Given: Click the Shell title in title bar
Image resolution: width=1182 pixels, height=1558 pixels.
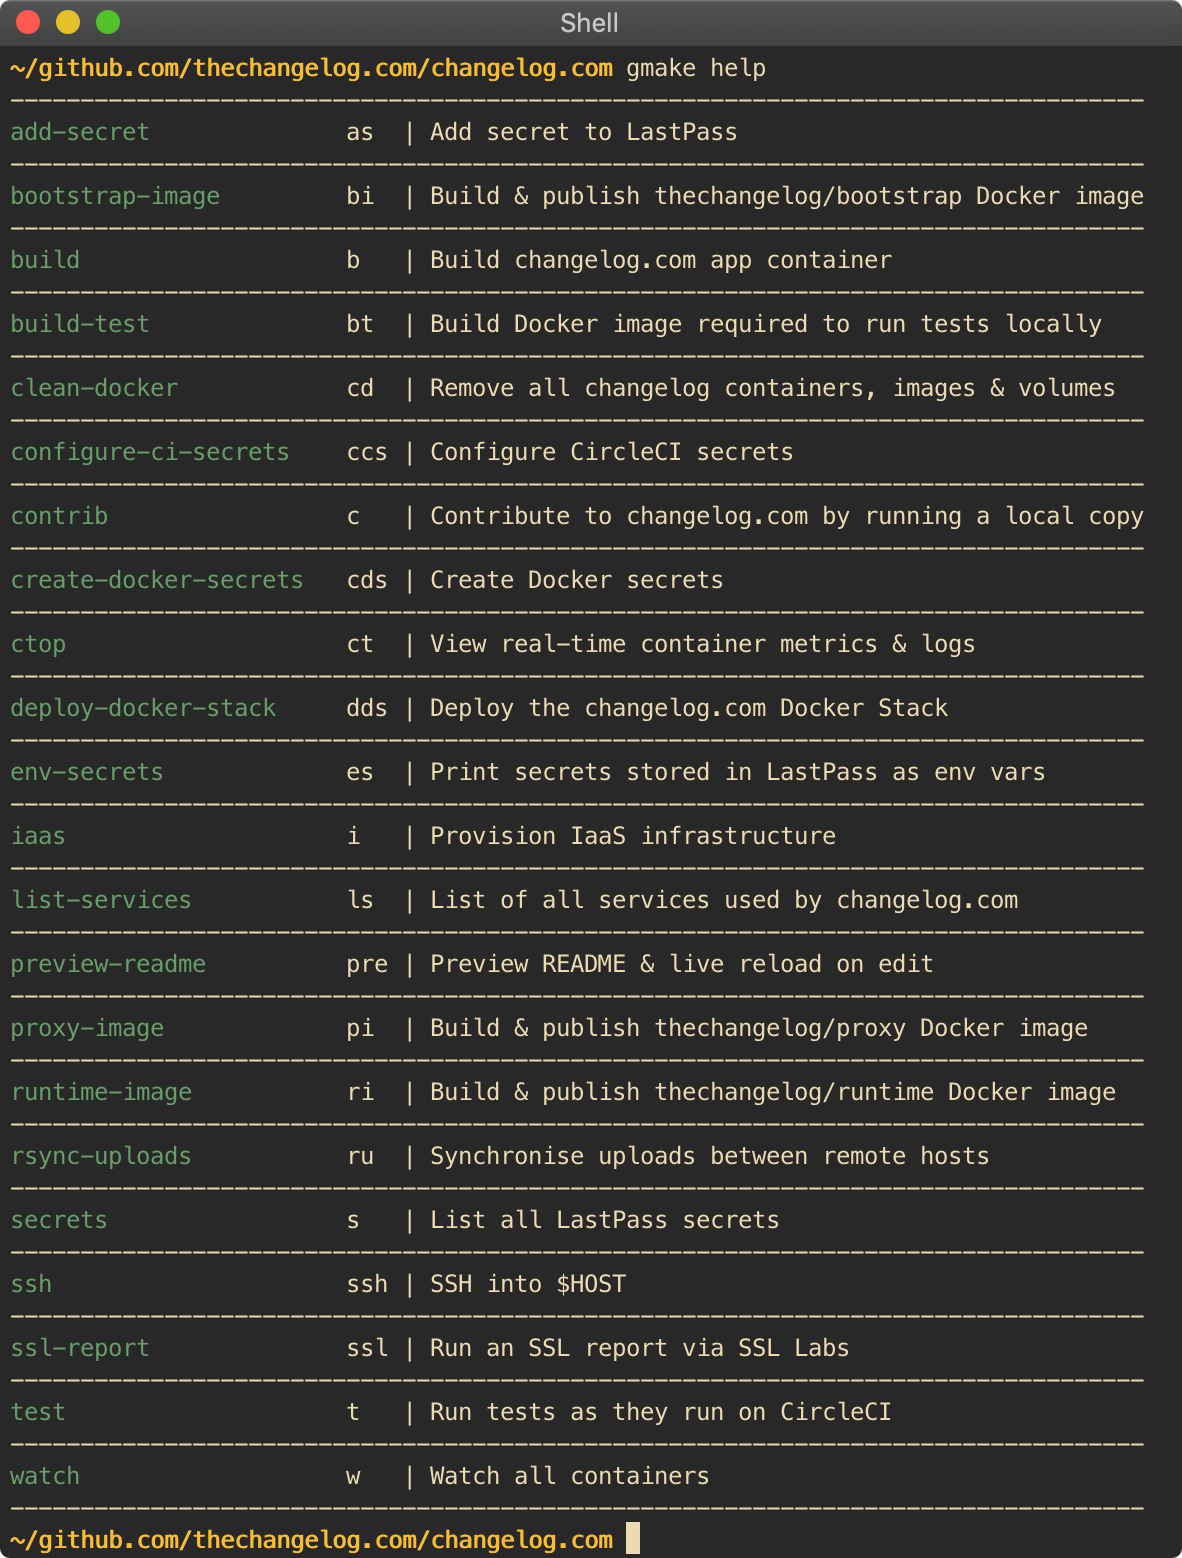Looking at the screenshot, I should [589, 23].
